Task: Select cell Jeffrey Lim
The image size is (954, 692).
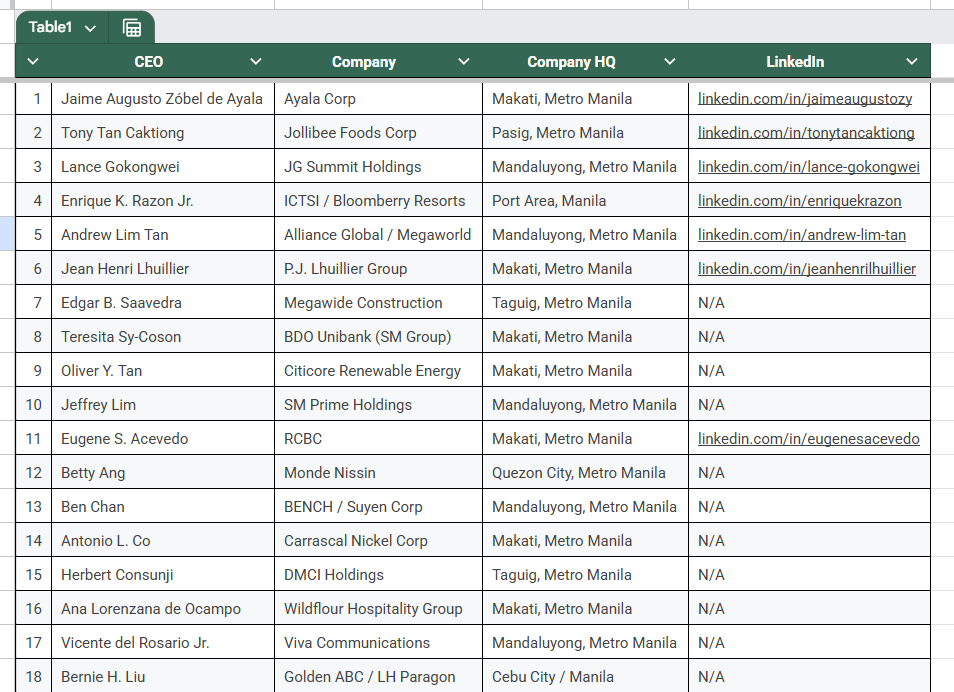Action: point(163,405)
